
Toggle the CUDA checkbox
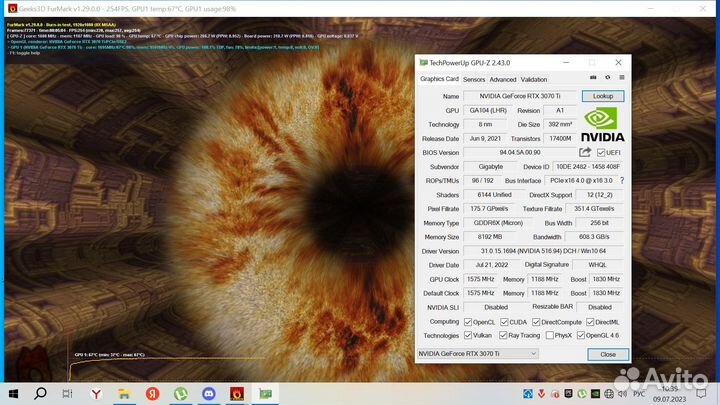(x=504, y=322)
